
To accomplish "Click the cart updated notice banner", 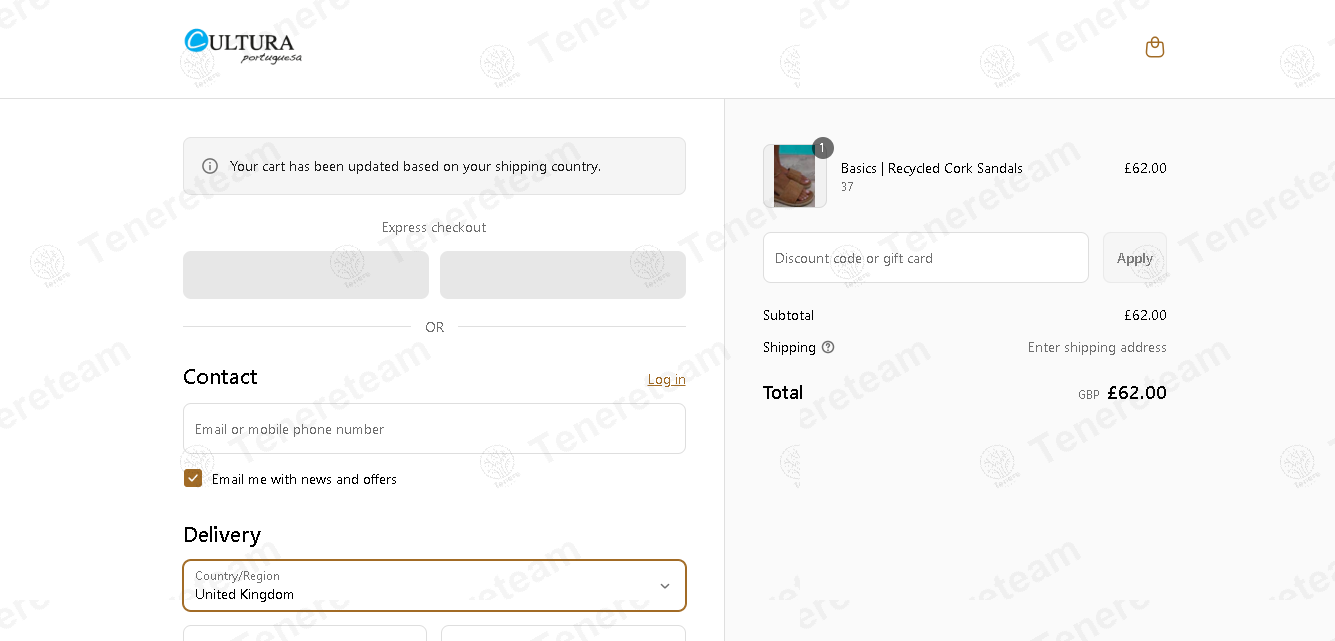I will [x=434, y=166].
